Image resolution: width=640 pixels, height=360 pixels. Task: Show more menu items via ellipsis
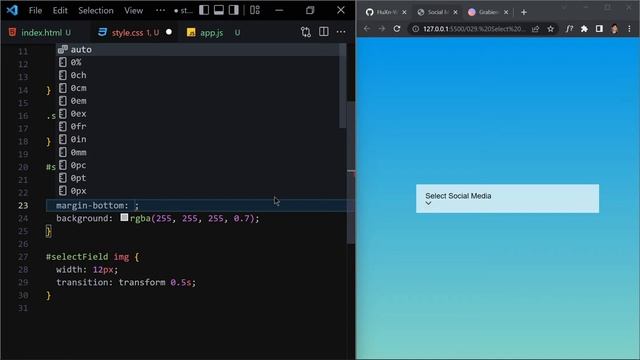pyautogui.click(x=161, y=11)
